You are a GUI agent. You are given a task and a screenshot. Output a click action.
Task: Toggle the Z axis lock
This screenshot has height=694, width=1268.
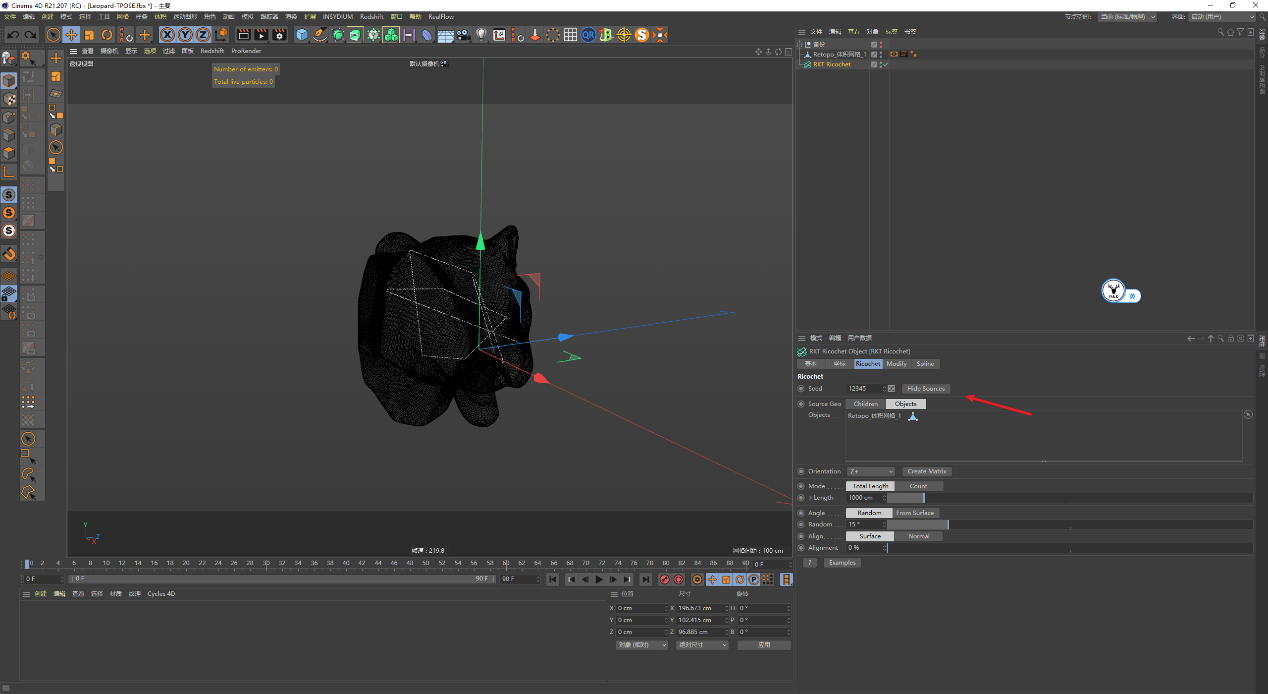coord(202,35)
